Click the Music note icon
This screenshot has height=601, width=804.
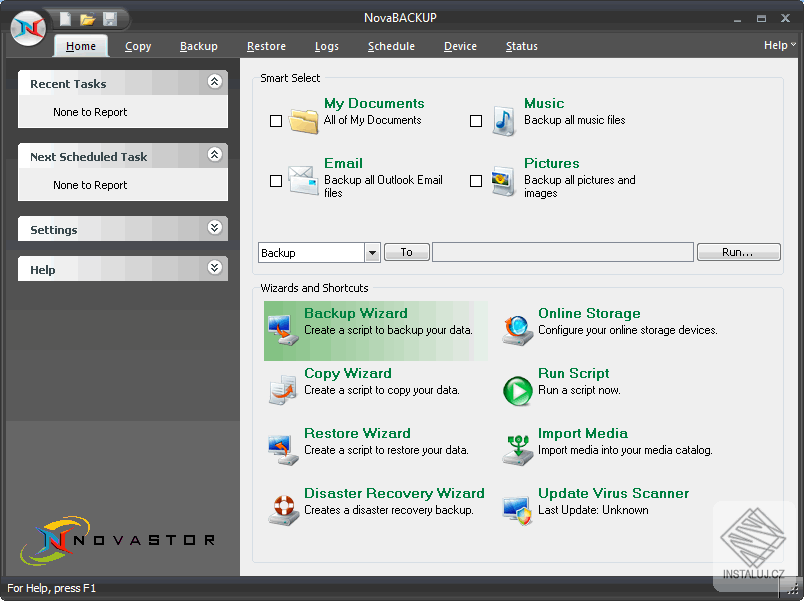point(504,121)
